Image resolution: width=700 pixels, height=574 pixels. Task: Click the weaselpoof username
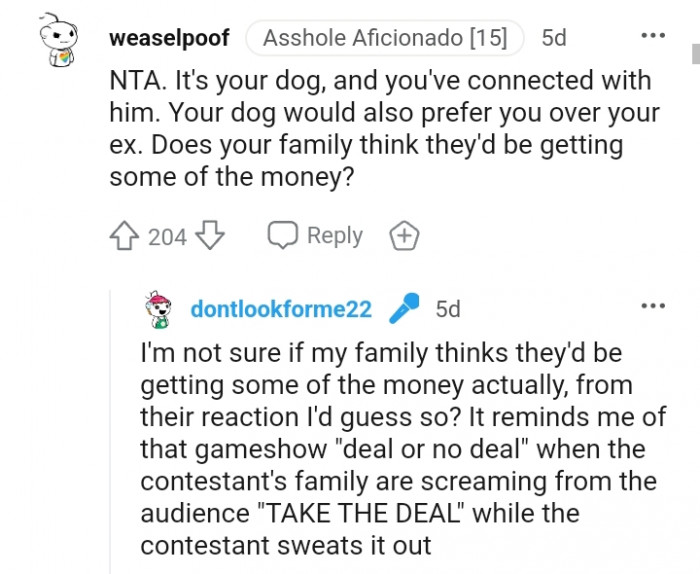pyautogui.click(x=168, y=39)
